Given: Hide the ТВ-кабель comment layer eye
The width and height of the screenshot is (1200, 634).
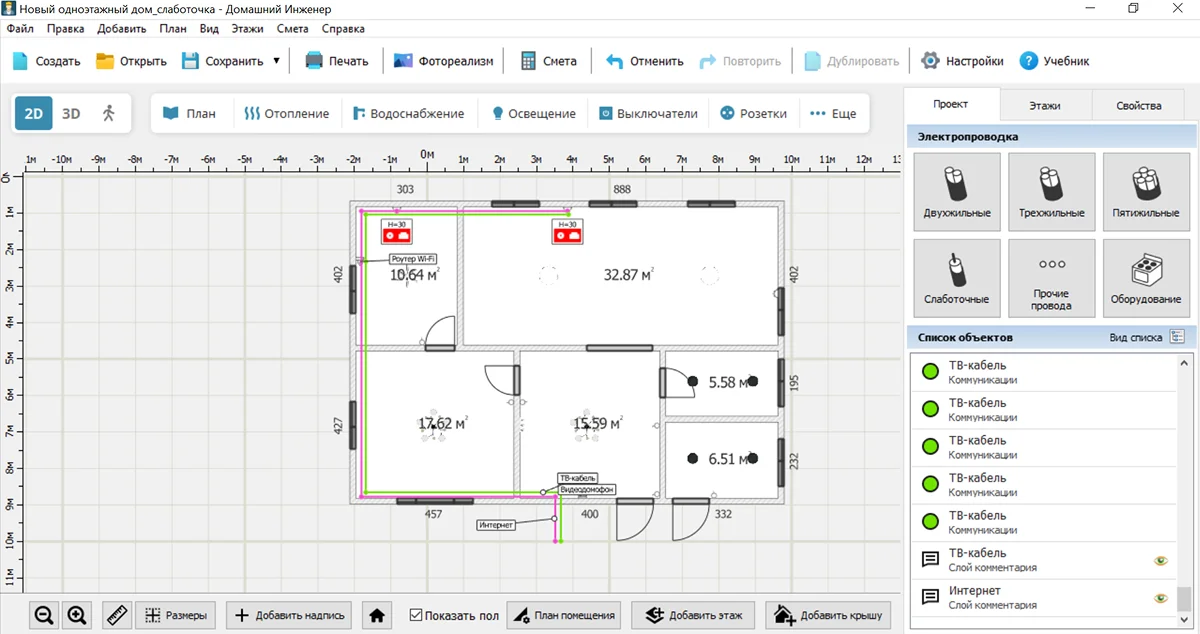Looking at the screenshot, I should coord(1161,561).
